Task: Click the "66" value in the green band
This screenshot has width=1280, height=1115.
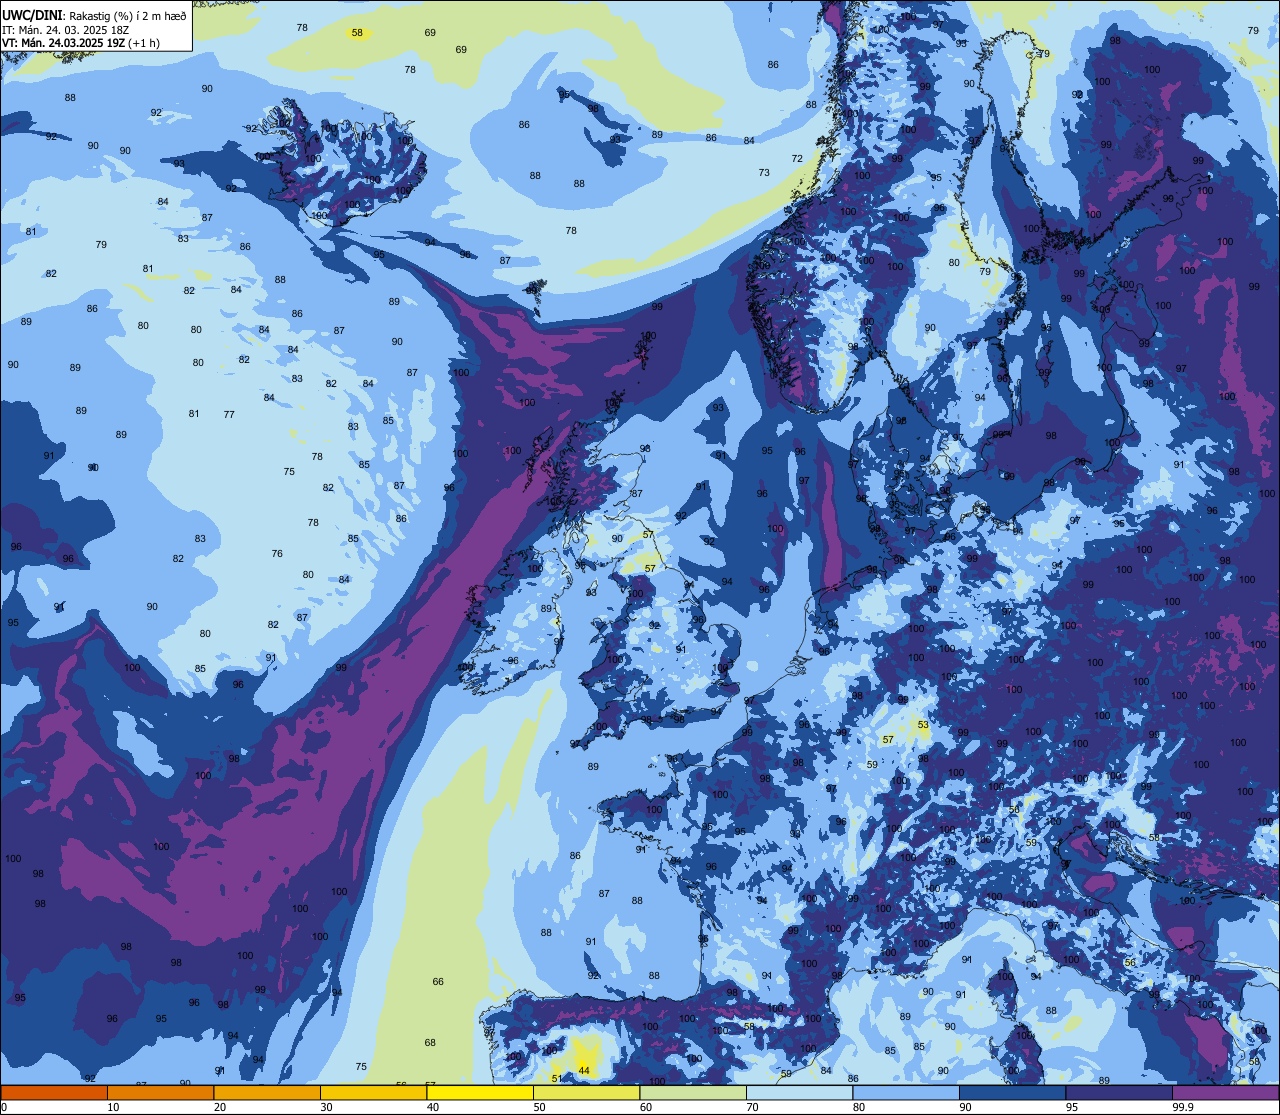Action: (438, 982)
